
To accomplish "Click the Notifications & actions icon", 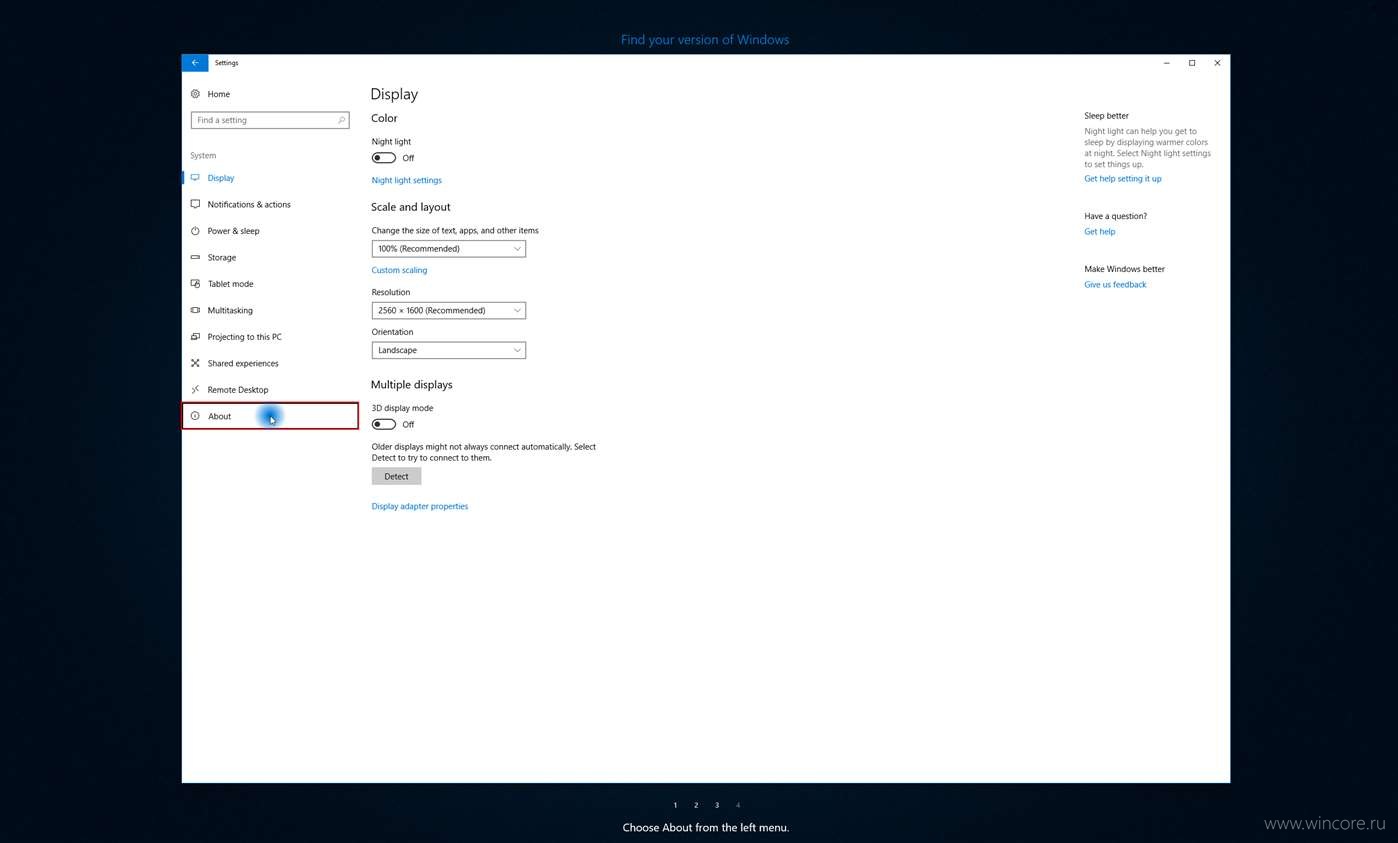I will 195,204.
